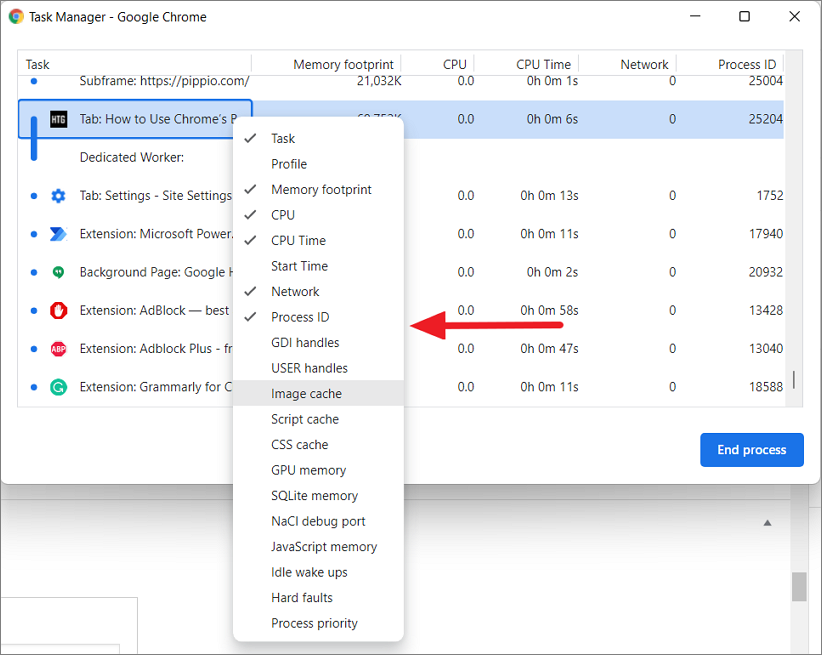
Task: Click the task list vertical scrollbar
Action: click(x=795, y=379)
